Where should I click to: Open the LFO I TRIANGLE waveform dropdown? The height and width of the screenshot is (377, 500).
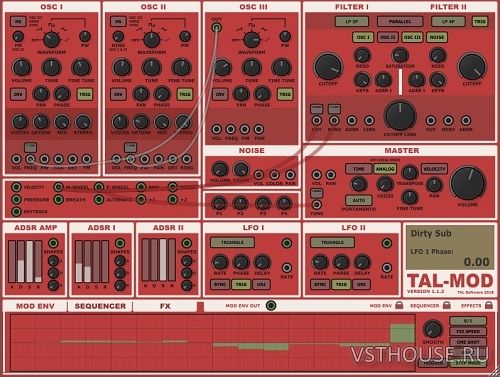pyautogui.click(x=232, y=242)
